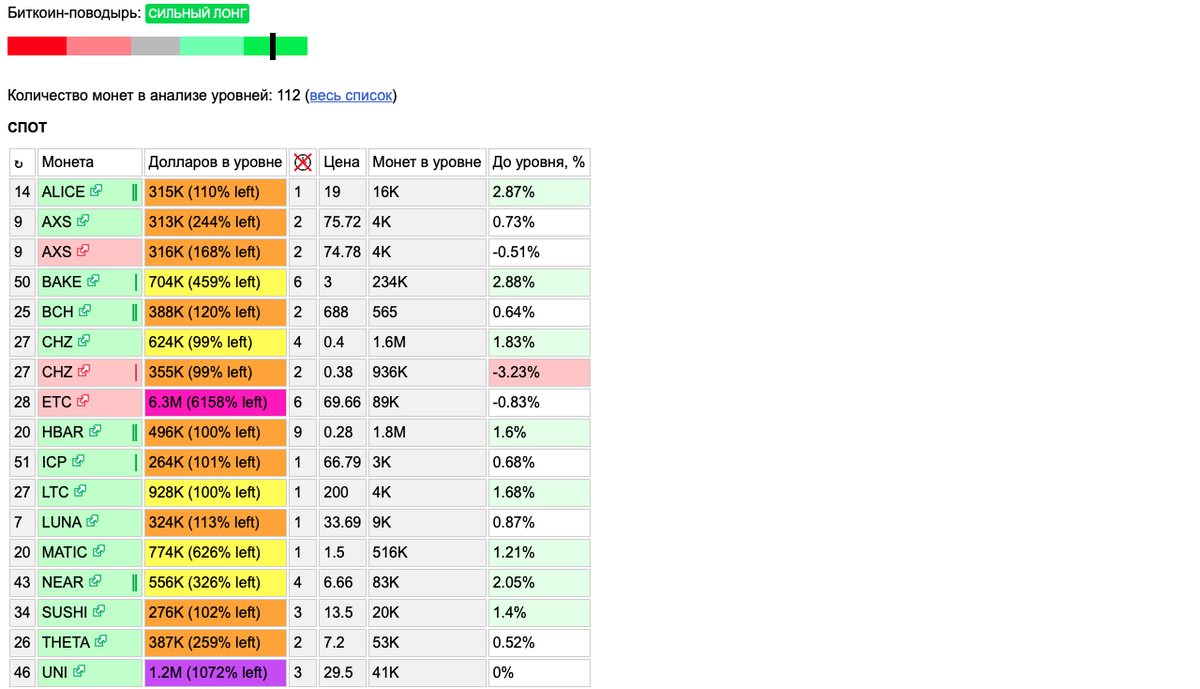
Task: Open the external link icon beside LUNA
Action: tap(93, 521)
